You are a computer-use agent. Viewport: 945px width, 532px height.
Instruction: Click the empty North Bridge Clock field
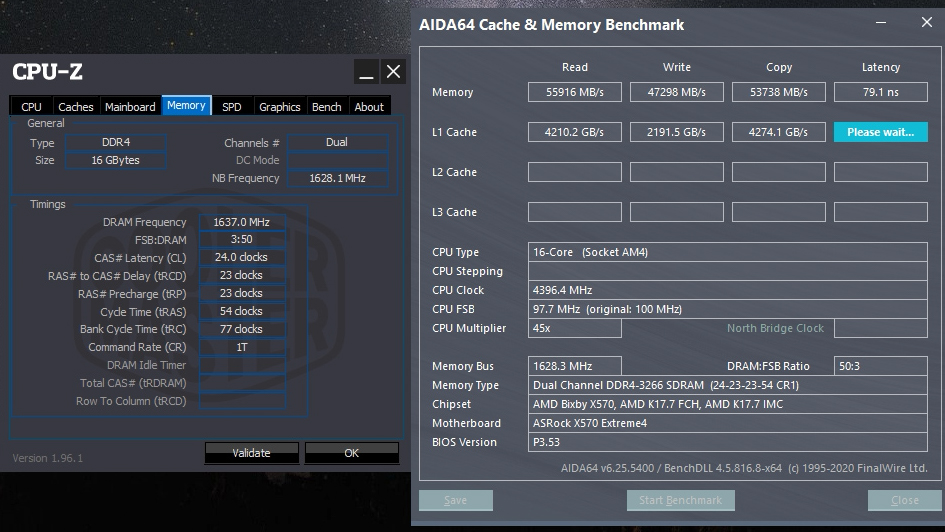tap(881, 328)
